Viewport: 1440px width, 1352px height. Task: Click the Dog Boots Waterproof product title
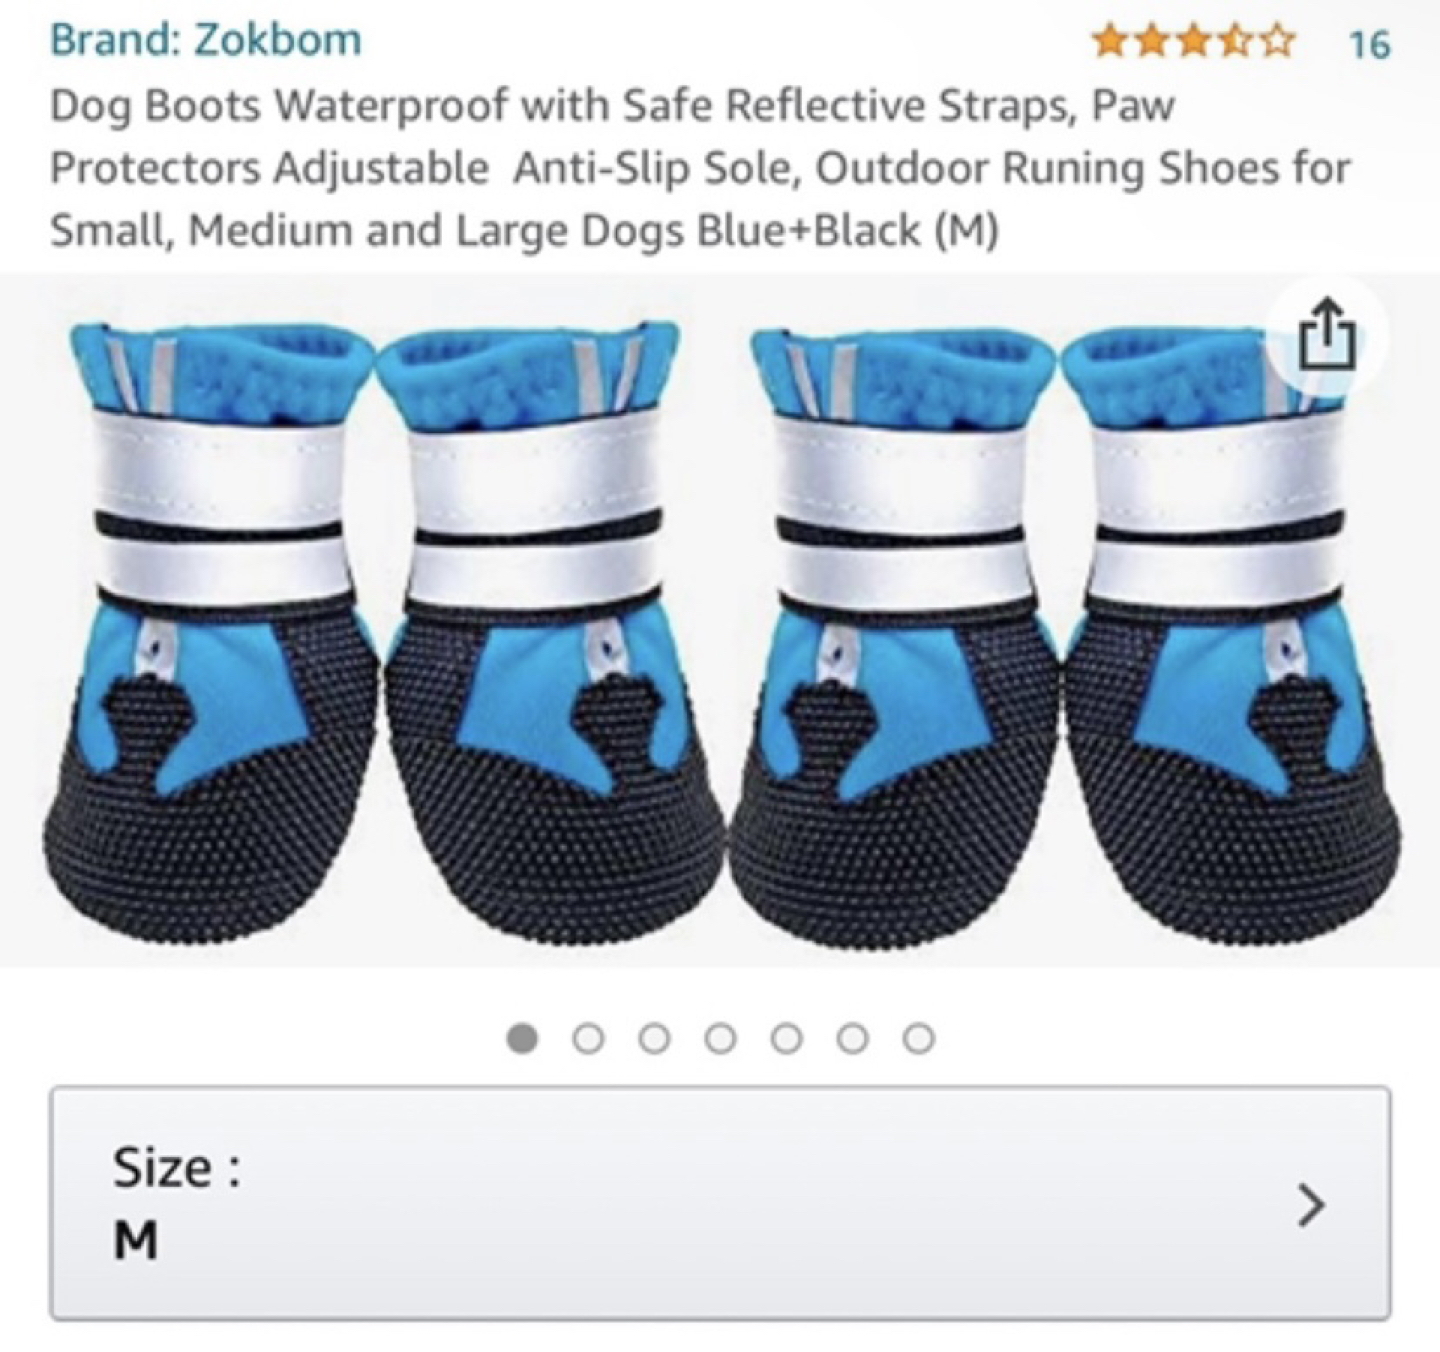coord(700,167)
